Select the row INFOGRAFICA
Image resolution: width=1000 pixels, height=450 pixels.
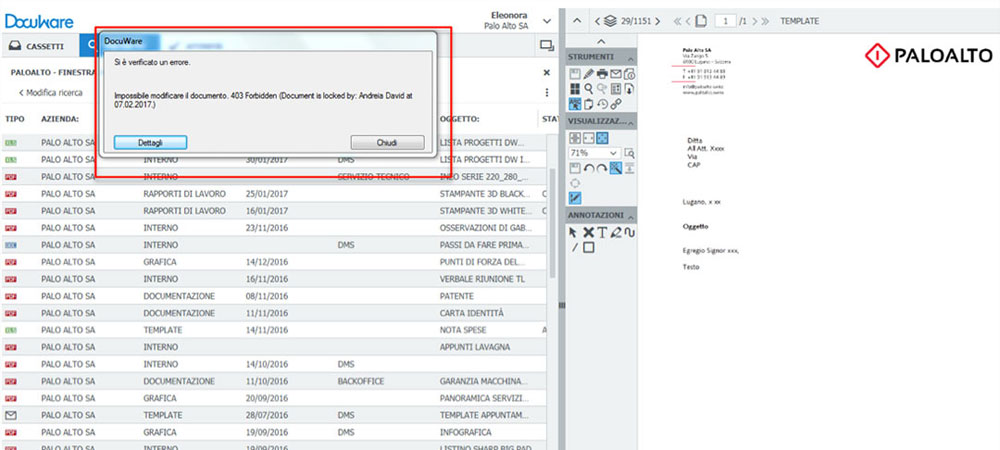(x=274, y=432)
